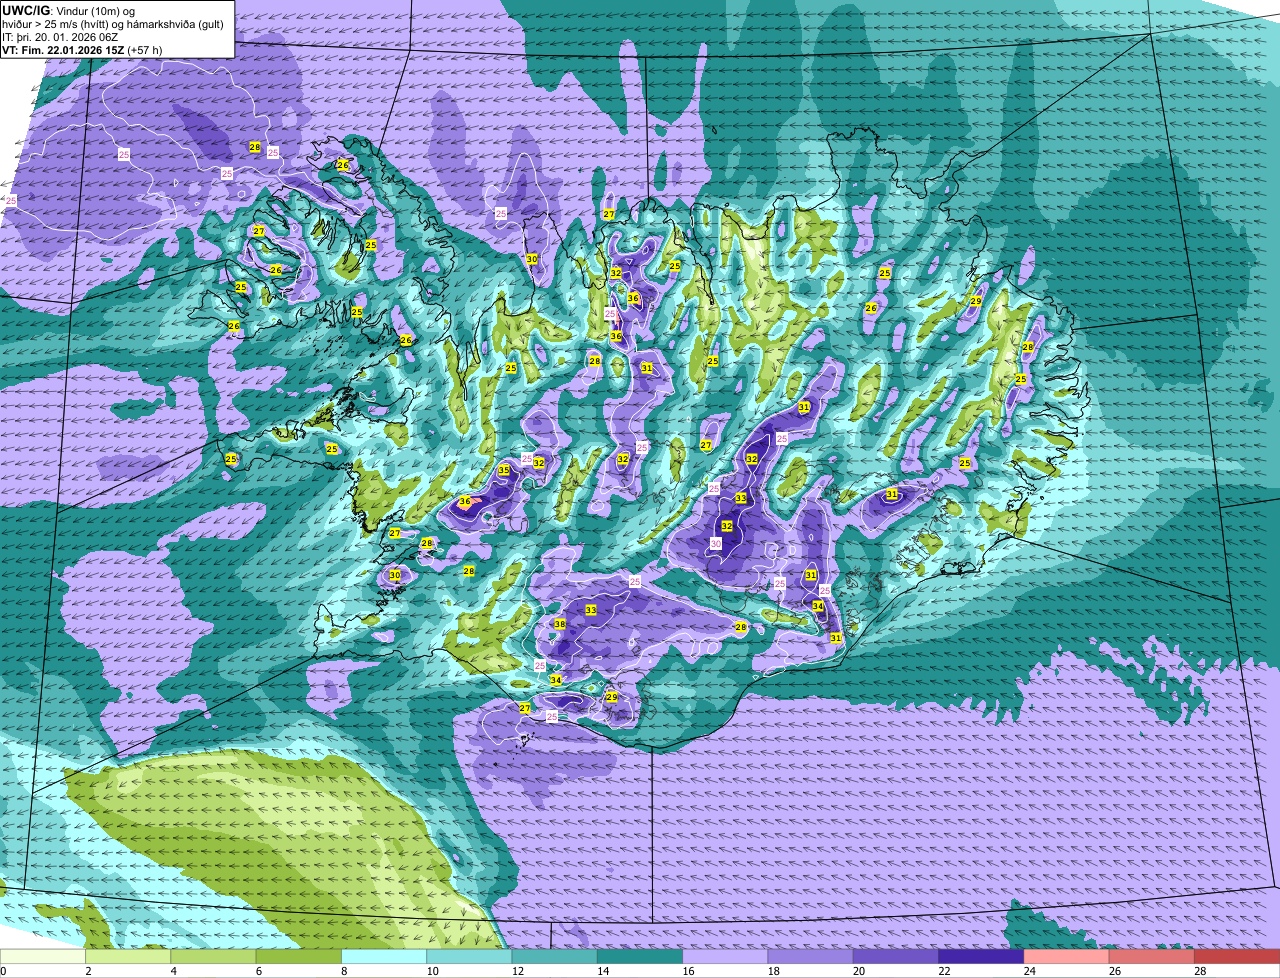The image size is (1280, 978).
Task: Click the legend scale number 2
Action: pos(88,971)
